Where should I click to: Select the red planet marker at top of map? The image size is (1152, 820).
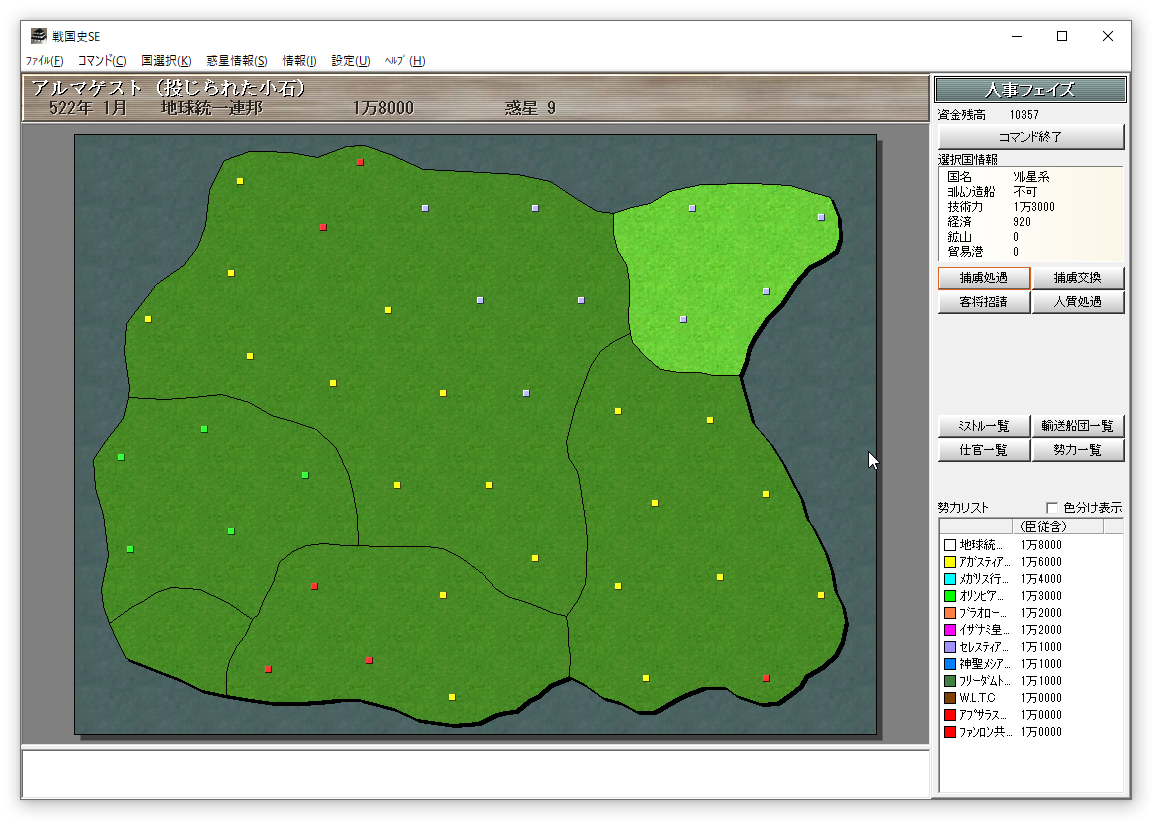[x=360, y=162]
